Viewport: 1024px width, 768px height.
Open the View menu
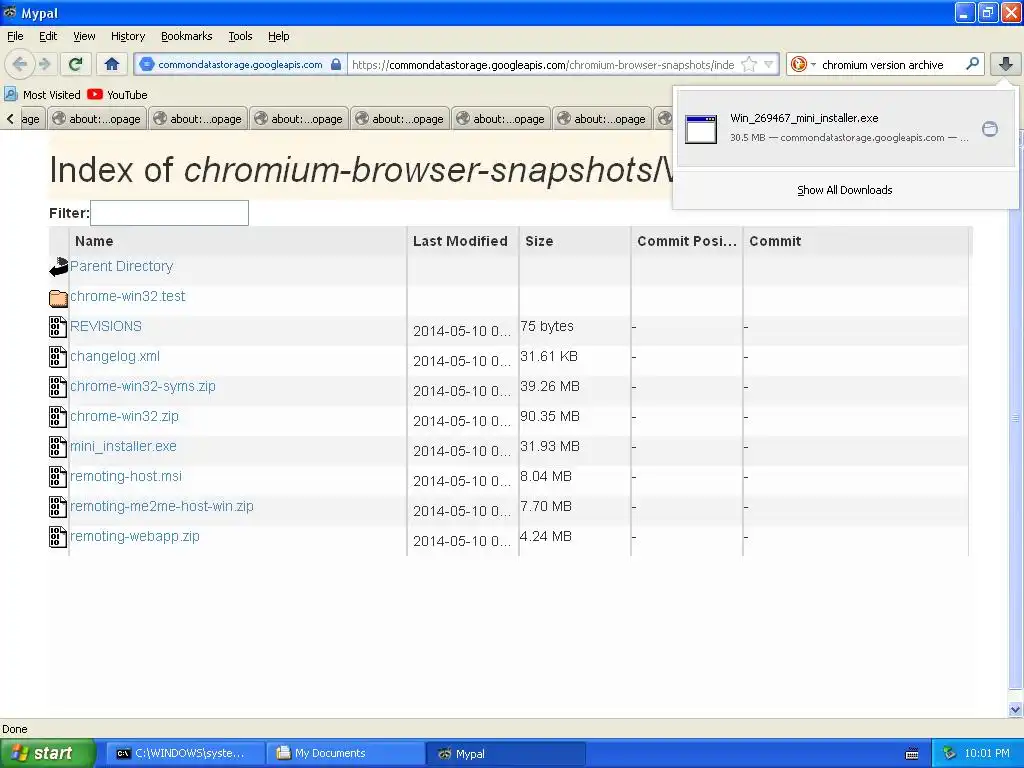[x=84, y=36]
